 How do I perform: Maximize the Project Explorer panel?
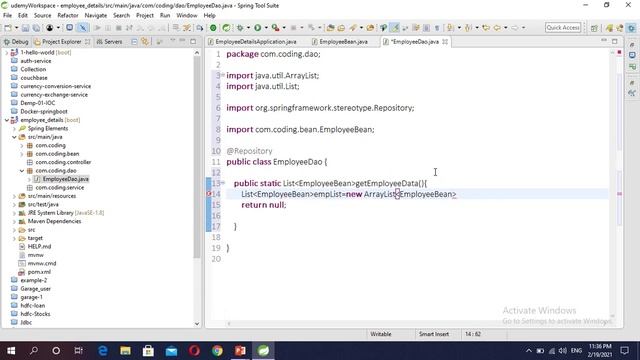(193, 41)
